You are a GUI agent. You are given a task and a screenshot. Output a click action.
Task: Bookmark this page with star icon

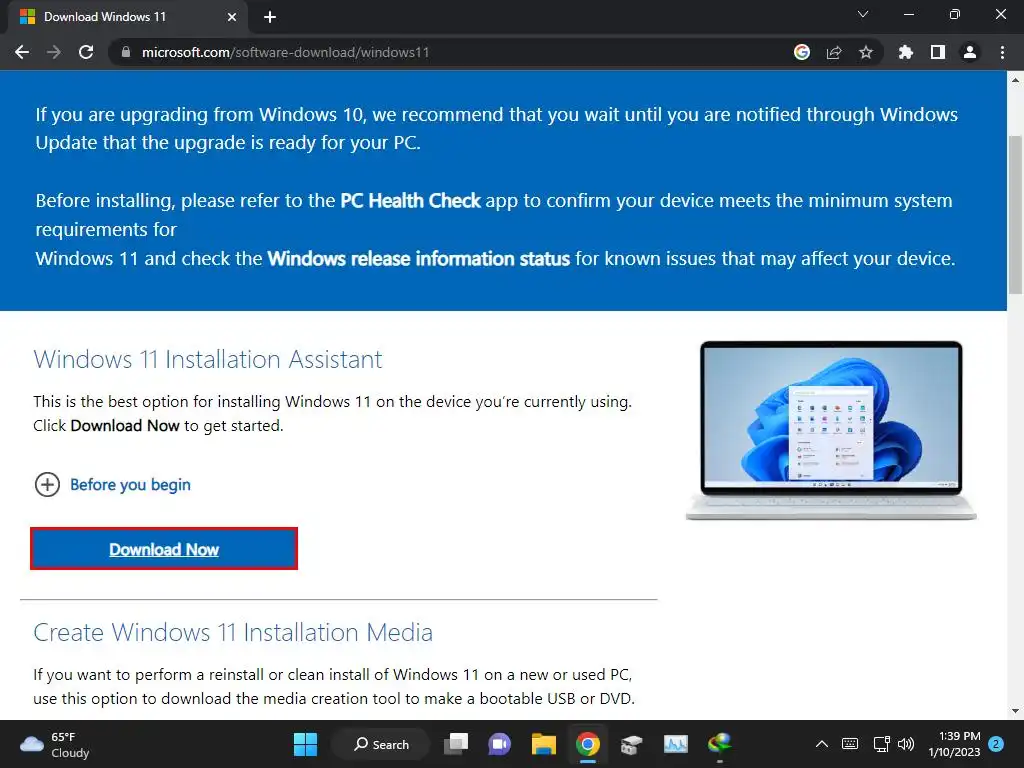(x=866, y=52)
